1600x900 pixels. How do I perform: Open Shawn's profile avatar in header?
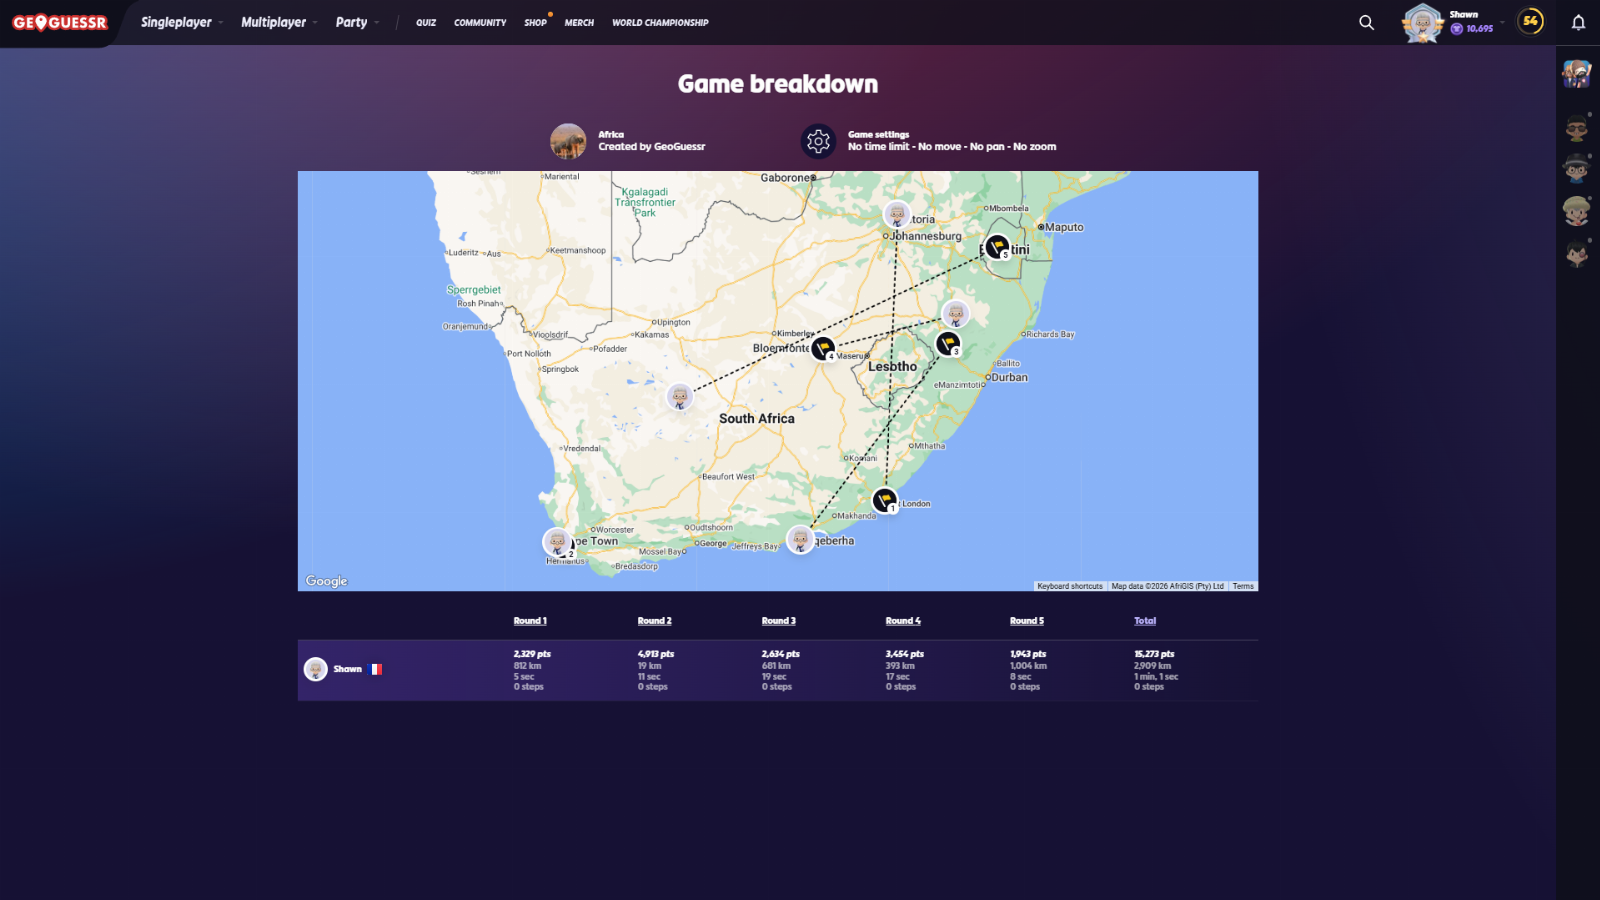pyautogui.click(x=1422, y=22)
